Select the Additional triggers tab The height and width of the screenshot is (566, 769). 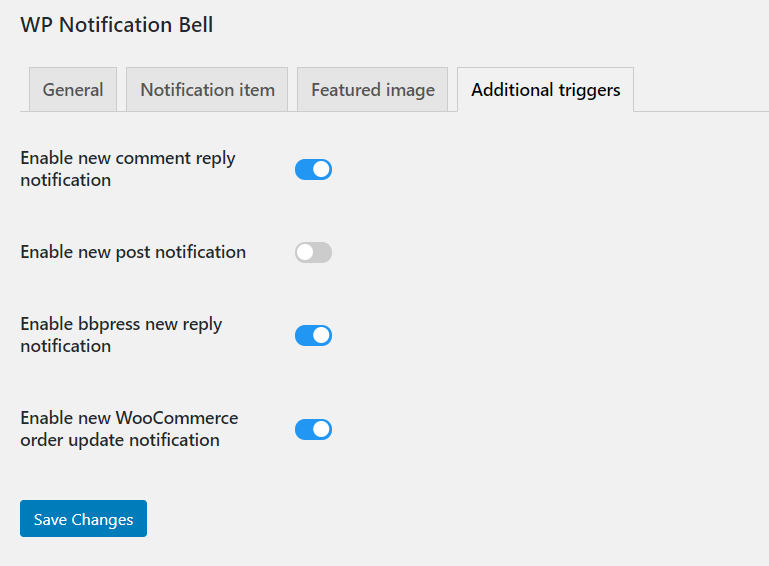pos(545,90)
